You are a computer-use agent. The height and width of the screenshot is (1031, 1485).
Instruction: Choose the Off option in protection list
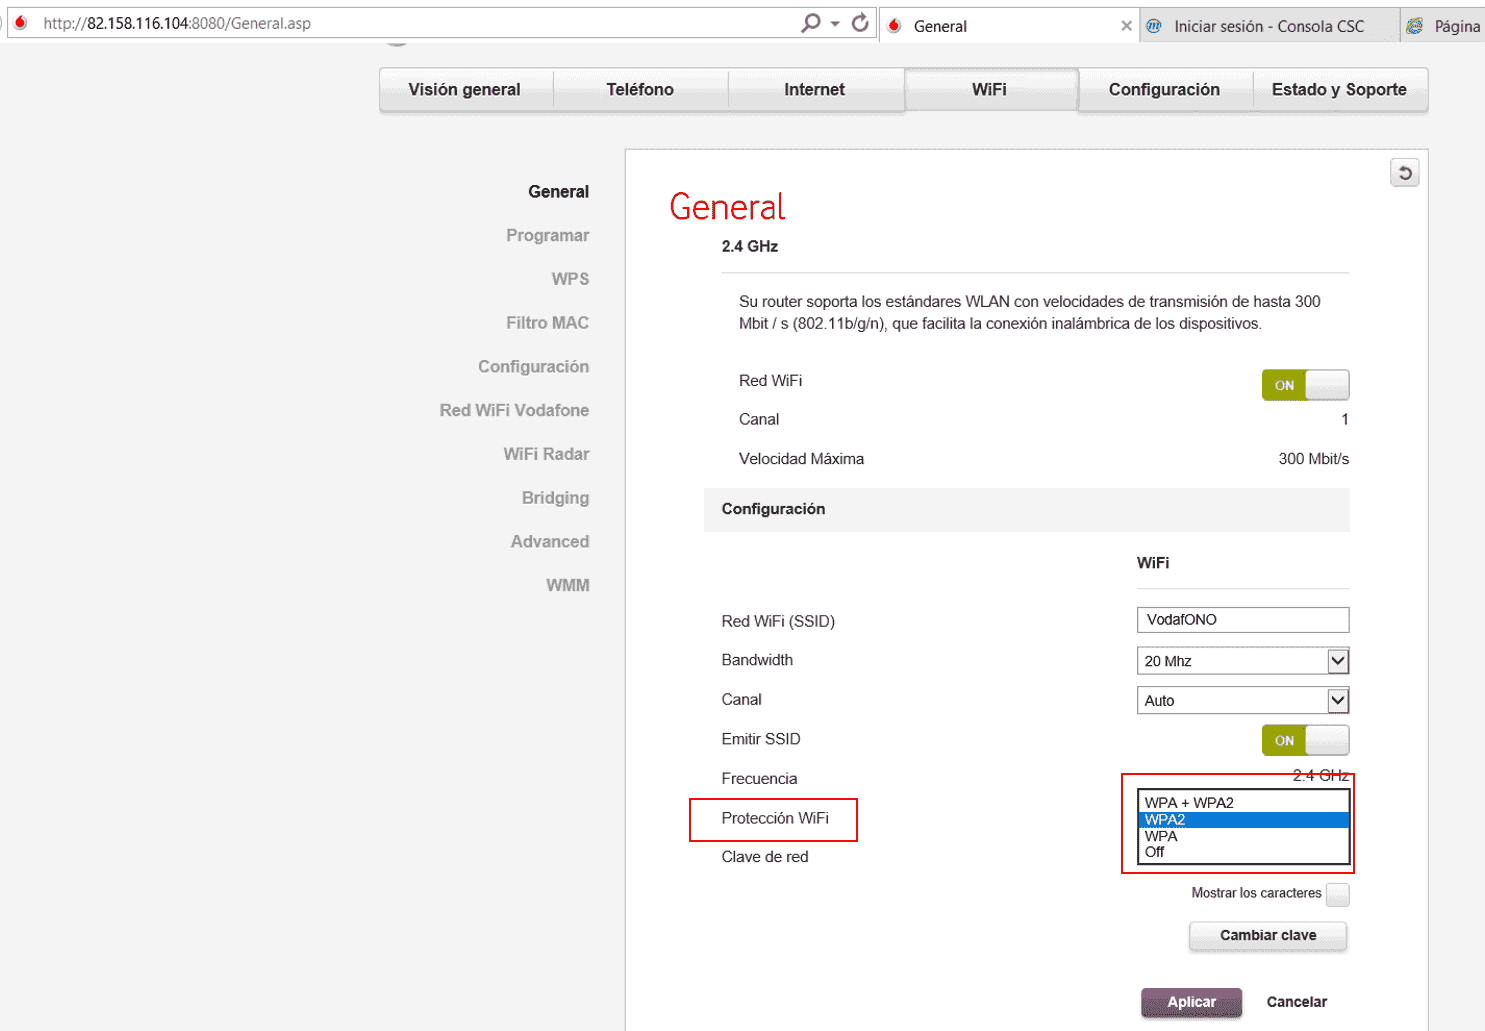1155,852
